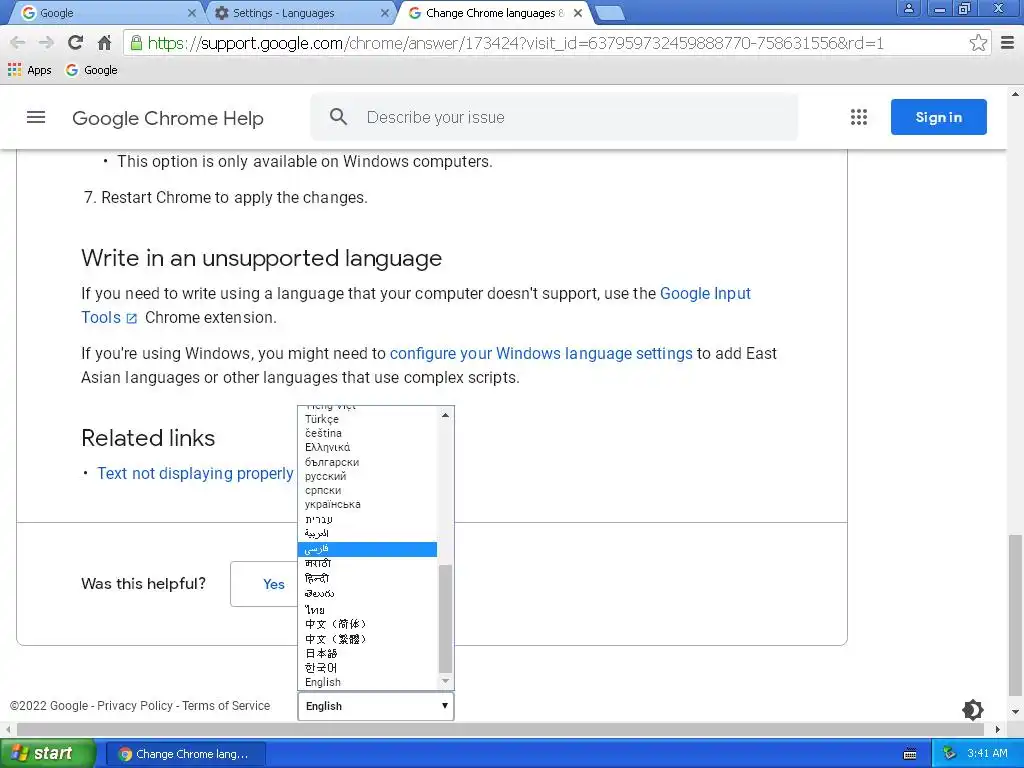
Task: Click the Describe your issue search field
Action: [554, 117]
